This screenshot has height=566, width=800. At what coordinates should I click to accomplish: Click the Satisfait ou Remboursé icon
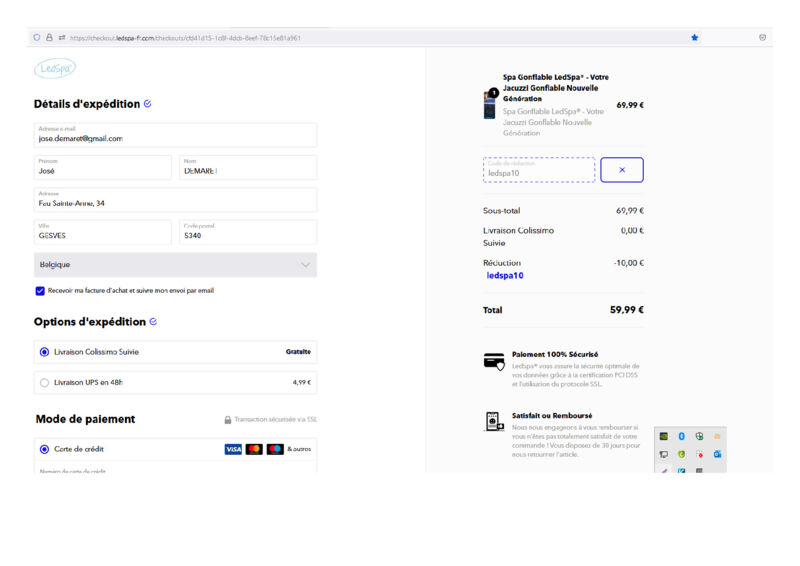point(494,422)
